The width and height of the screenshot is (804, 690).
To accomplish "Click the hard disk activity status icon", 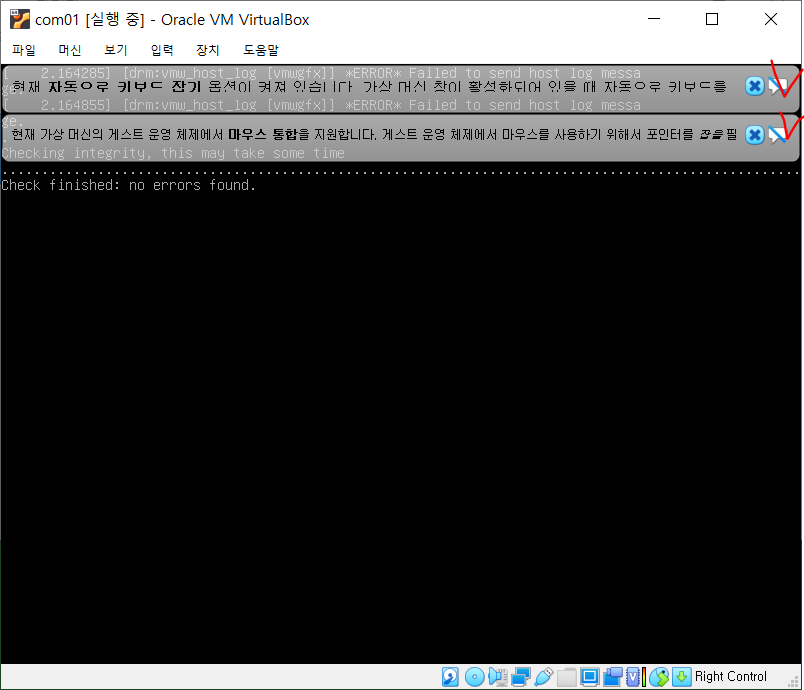I will pos(450,677).
